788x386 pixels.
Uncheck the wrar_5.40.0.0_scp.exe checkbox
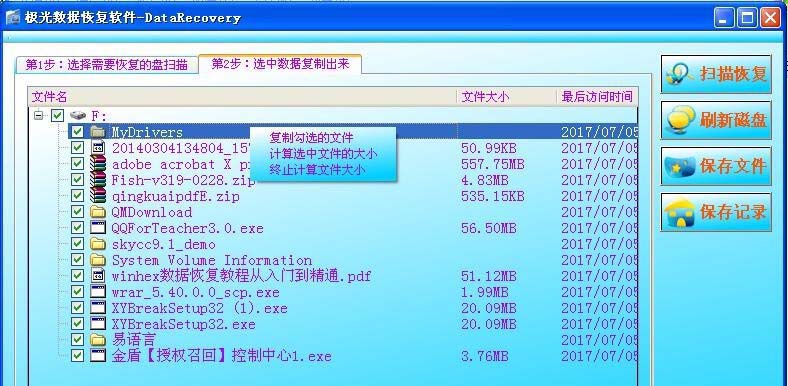[x=77, y=292]
